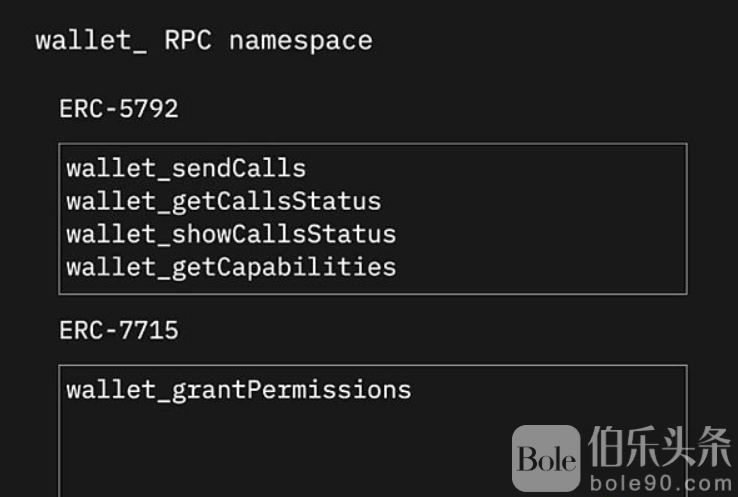Select the wallet_sendCalls line
This screenshot has height=497, width=738.
(x=186, y=168)
